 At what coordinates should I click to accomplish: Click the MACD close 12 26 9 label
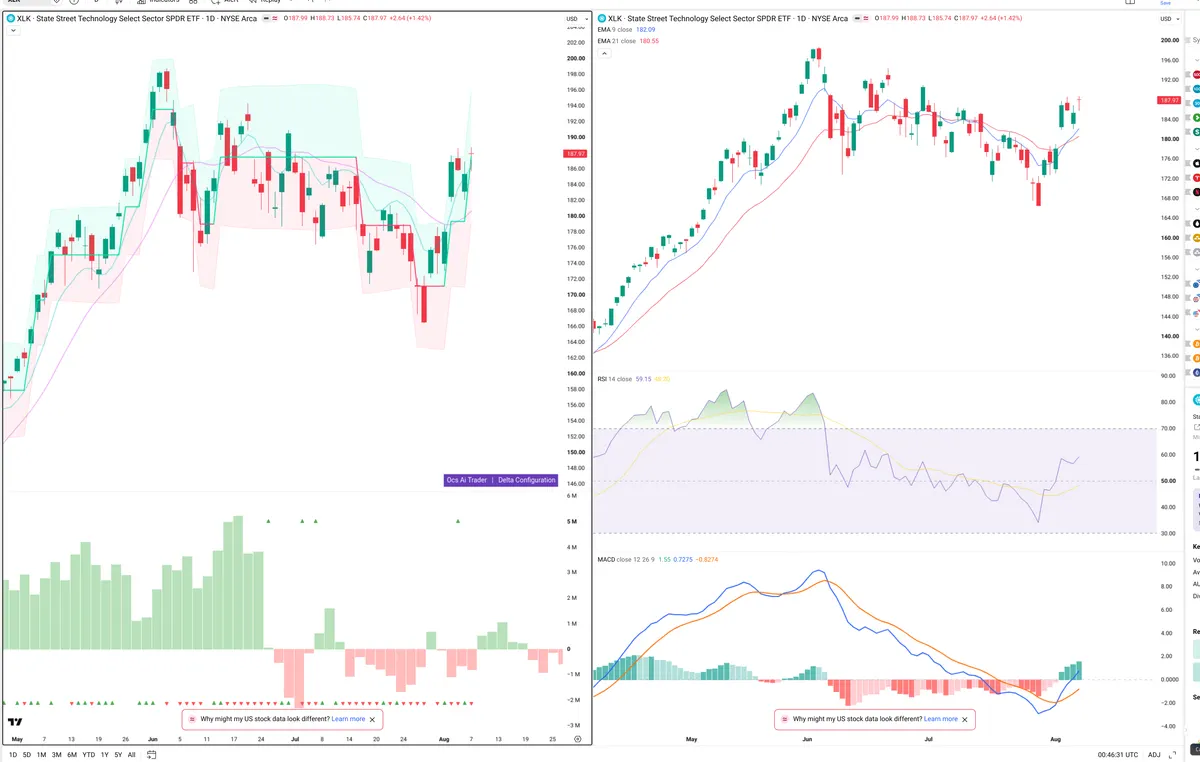(x=626, y=559)
